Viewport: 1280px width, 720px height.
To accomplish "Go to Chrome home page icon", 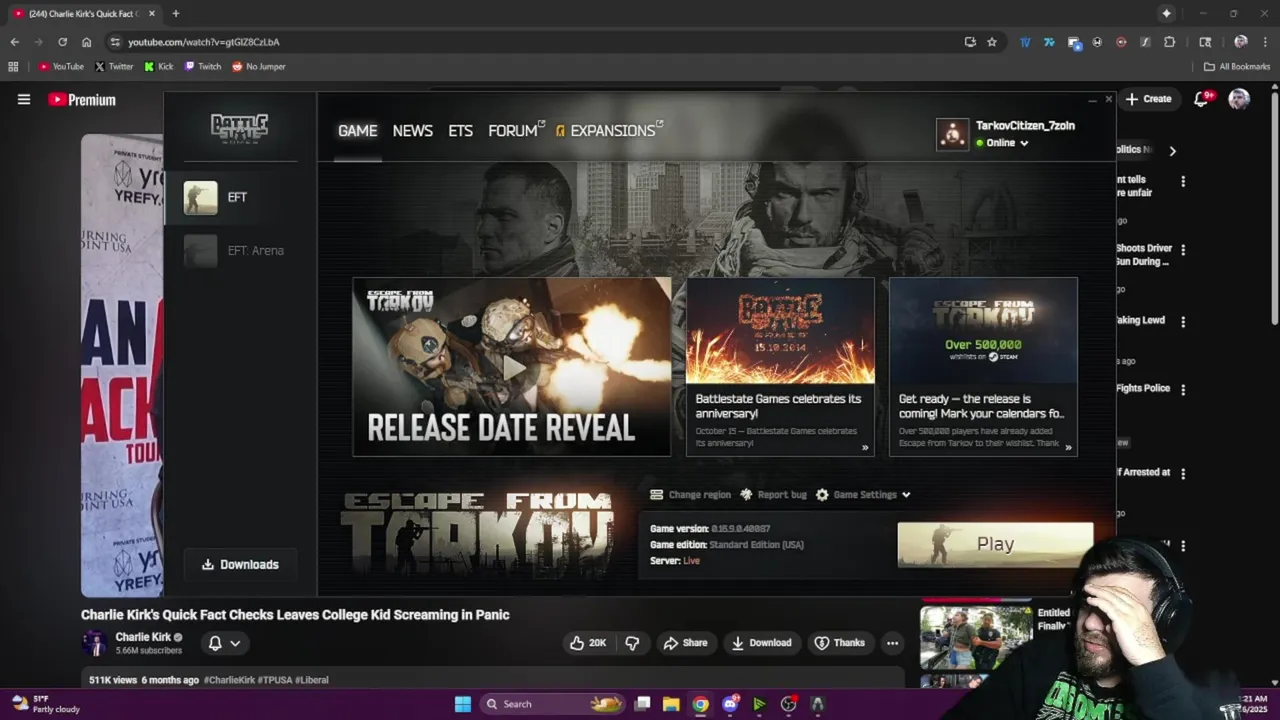I will point(87,42).
